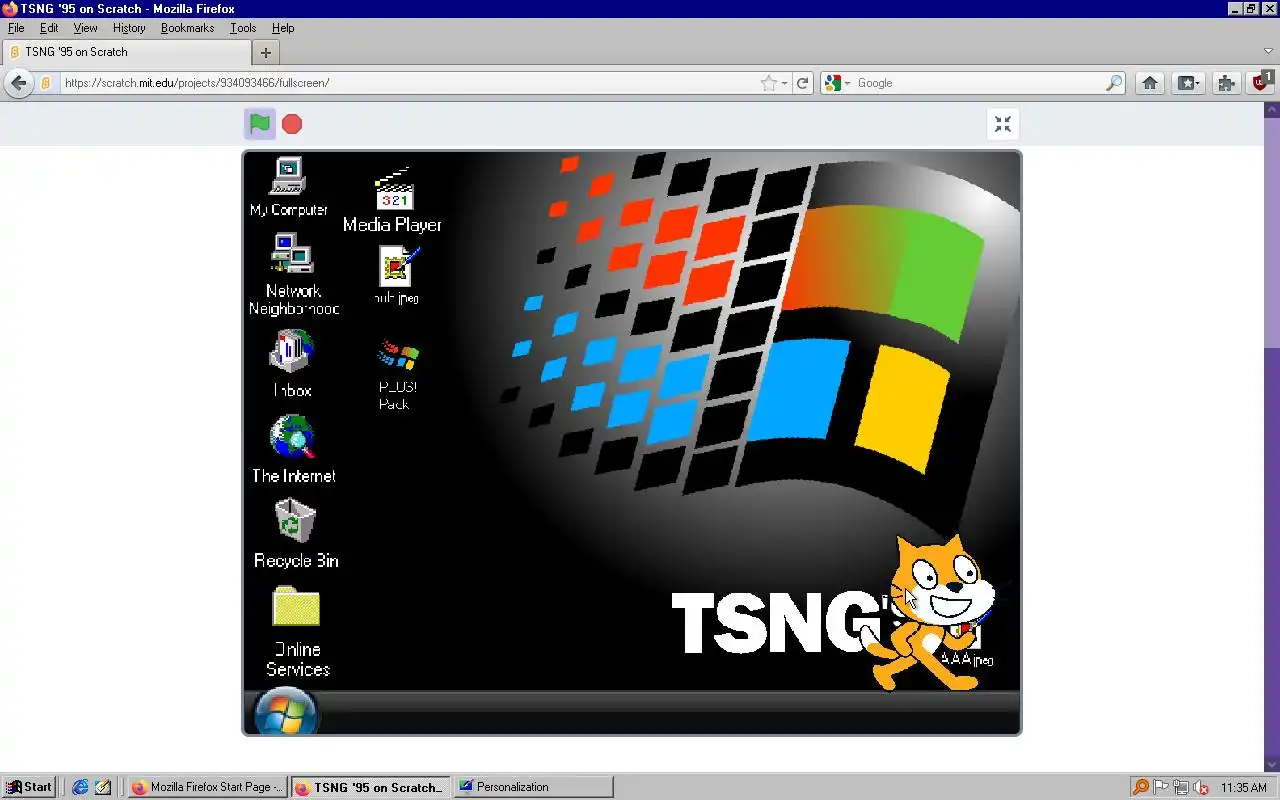Start the project with the green flag
This screenshot has width=1280, height=800.
(260, 124)
